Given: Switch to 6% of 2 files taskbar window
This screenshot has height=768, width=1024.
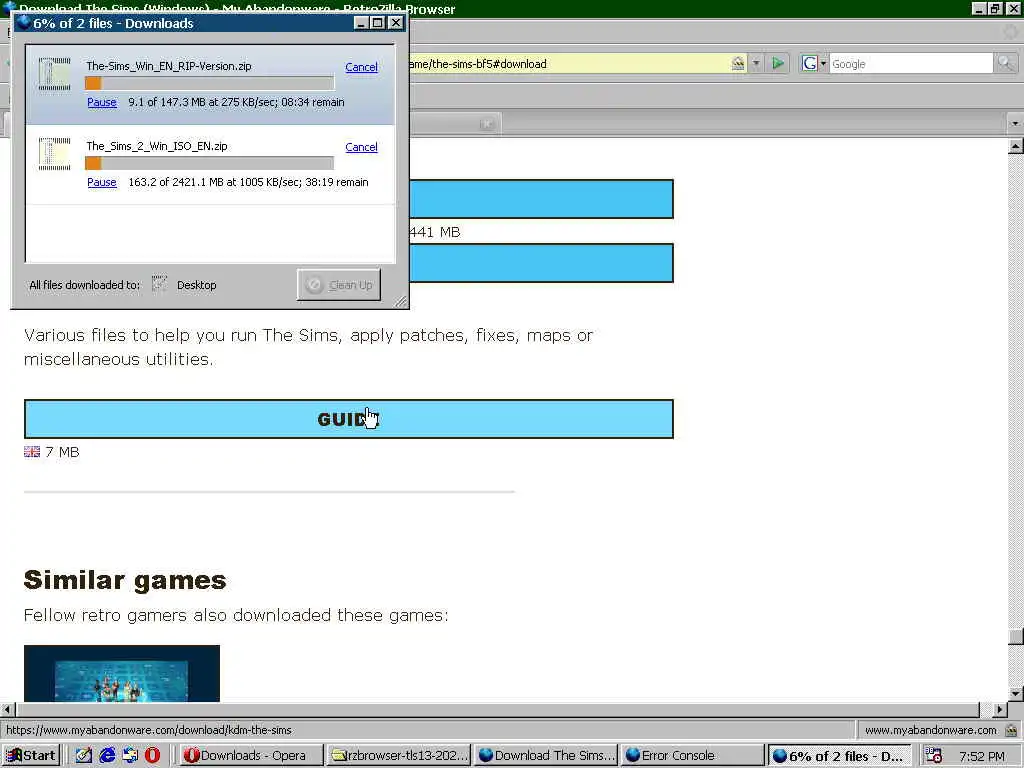Looking at the screenshot, I should 840,756.
